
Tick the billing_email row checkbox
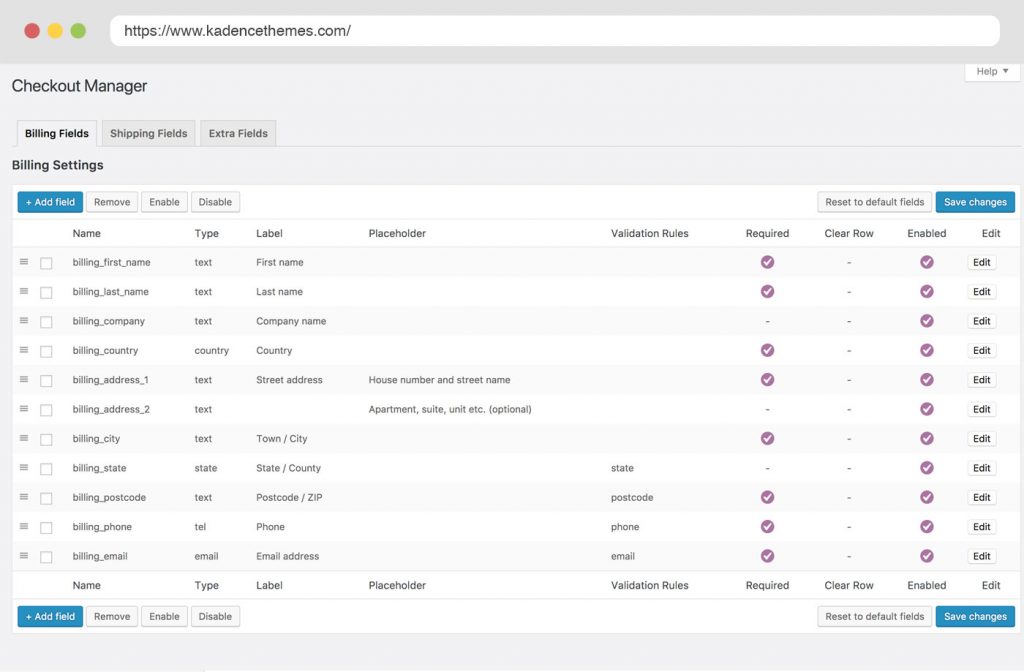pos(46,557)
